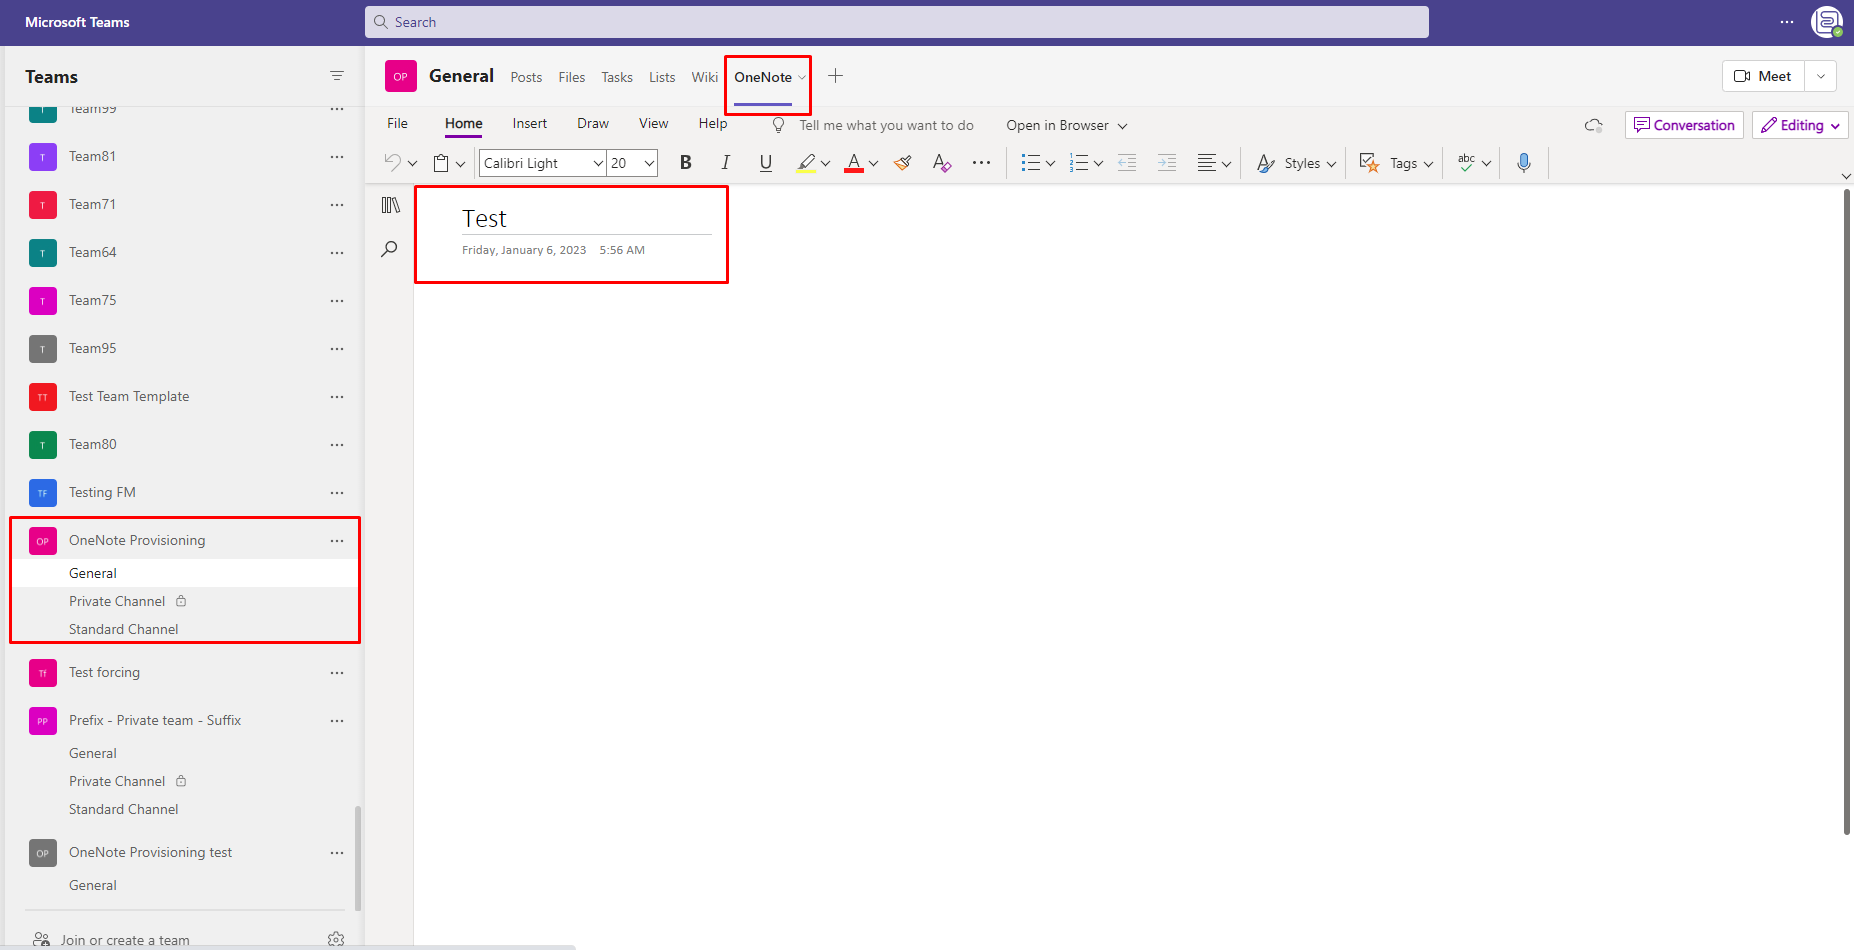Screen dimensions: 1854x950
Task: Click the Conversation button
Action: coord(1684,125)
